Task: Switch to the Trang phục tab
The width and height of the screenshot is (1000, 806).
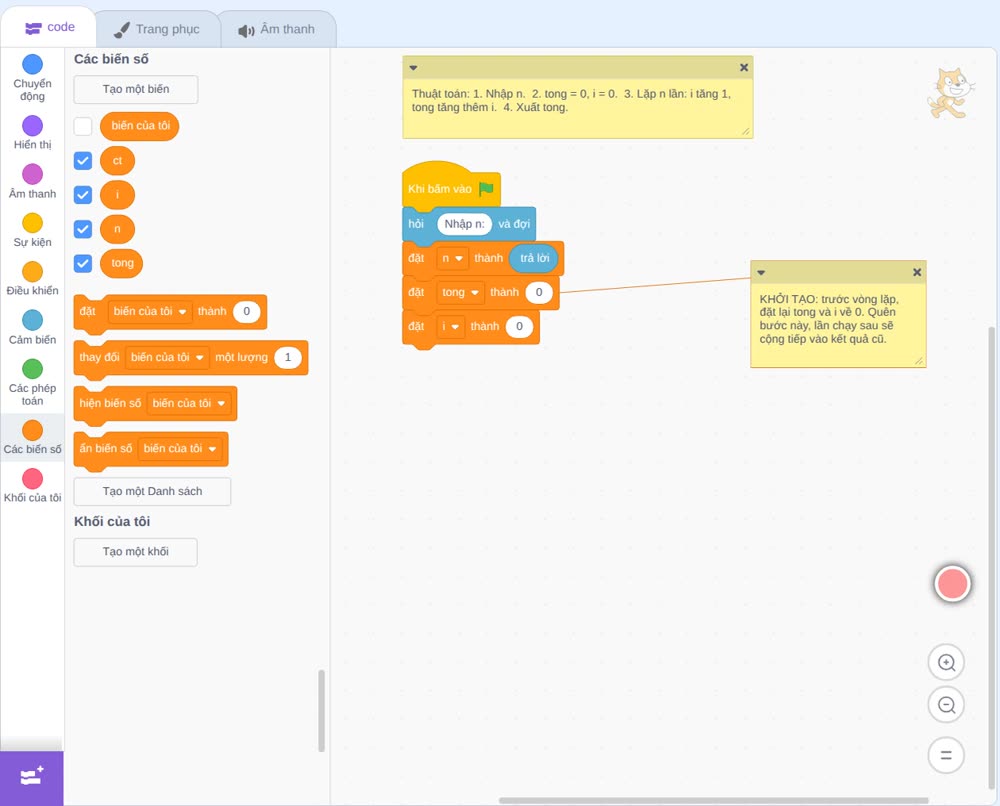Action: tap(157, 29)
